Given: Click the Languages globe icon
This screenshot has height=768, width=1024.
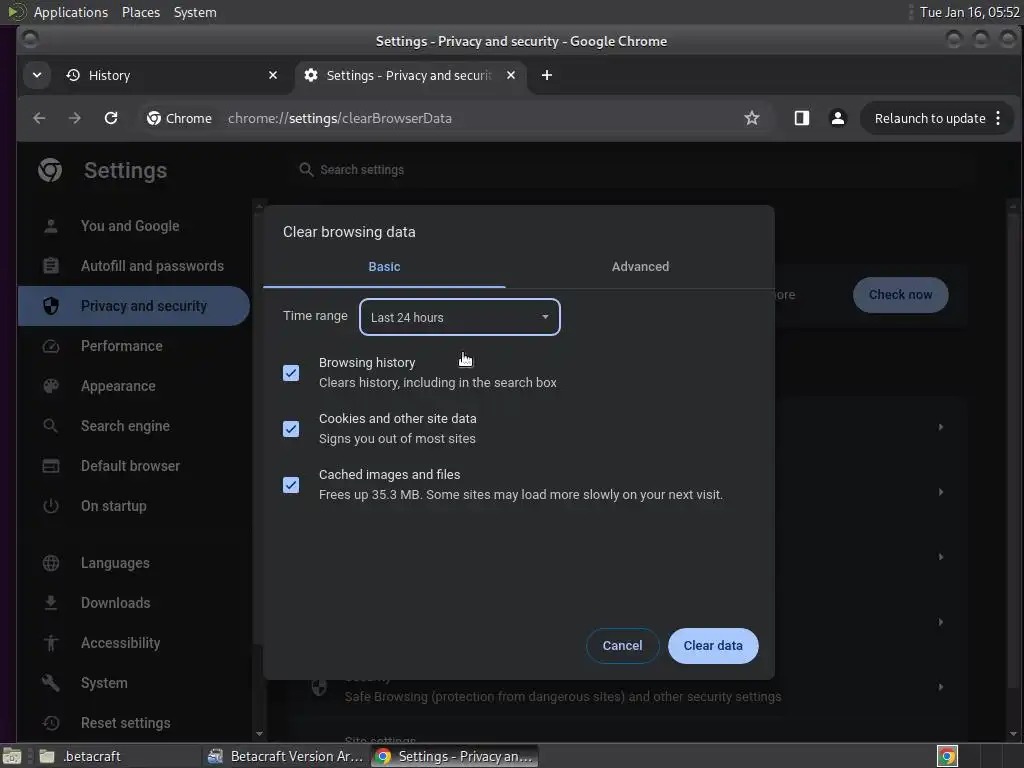Looking at the screenshot, I should pos(51,563).
